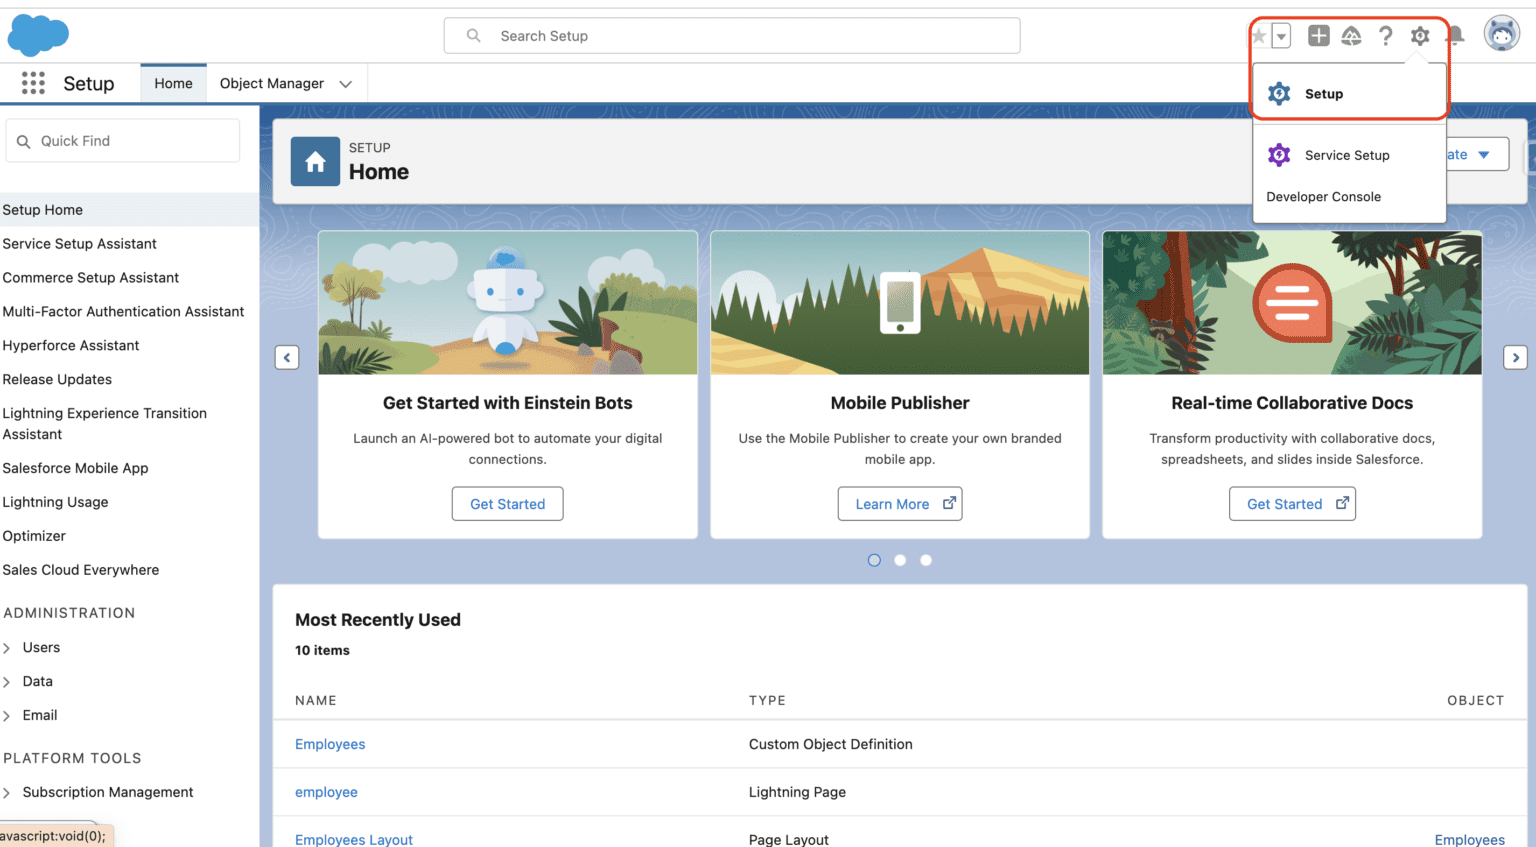The height and width of the screenshot is (847, 1536).
Task: Open the user profile avatar
Action: coord(1501,34)
